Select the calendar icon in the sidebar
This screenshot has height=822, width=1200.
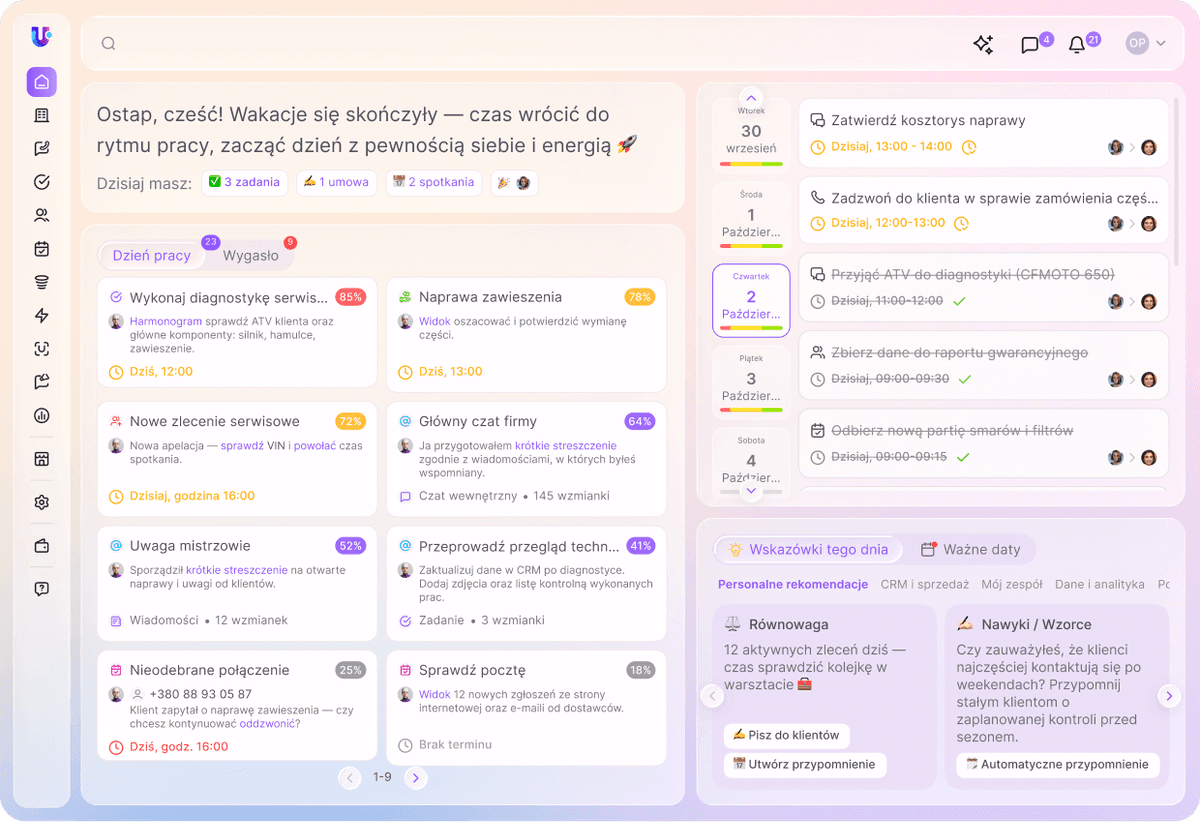tap(41, 248)
